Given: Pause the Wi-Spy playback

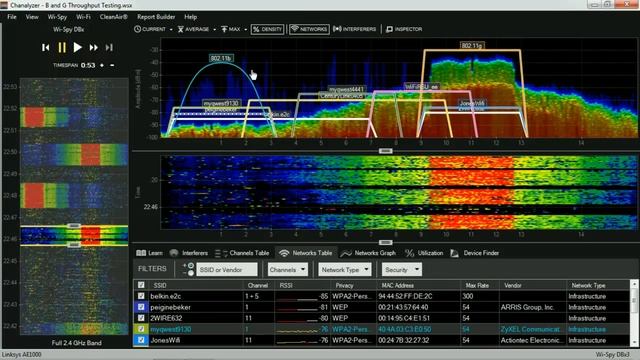Looking at the screenshot, I should [62, 48].
